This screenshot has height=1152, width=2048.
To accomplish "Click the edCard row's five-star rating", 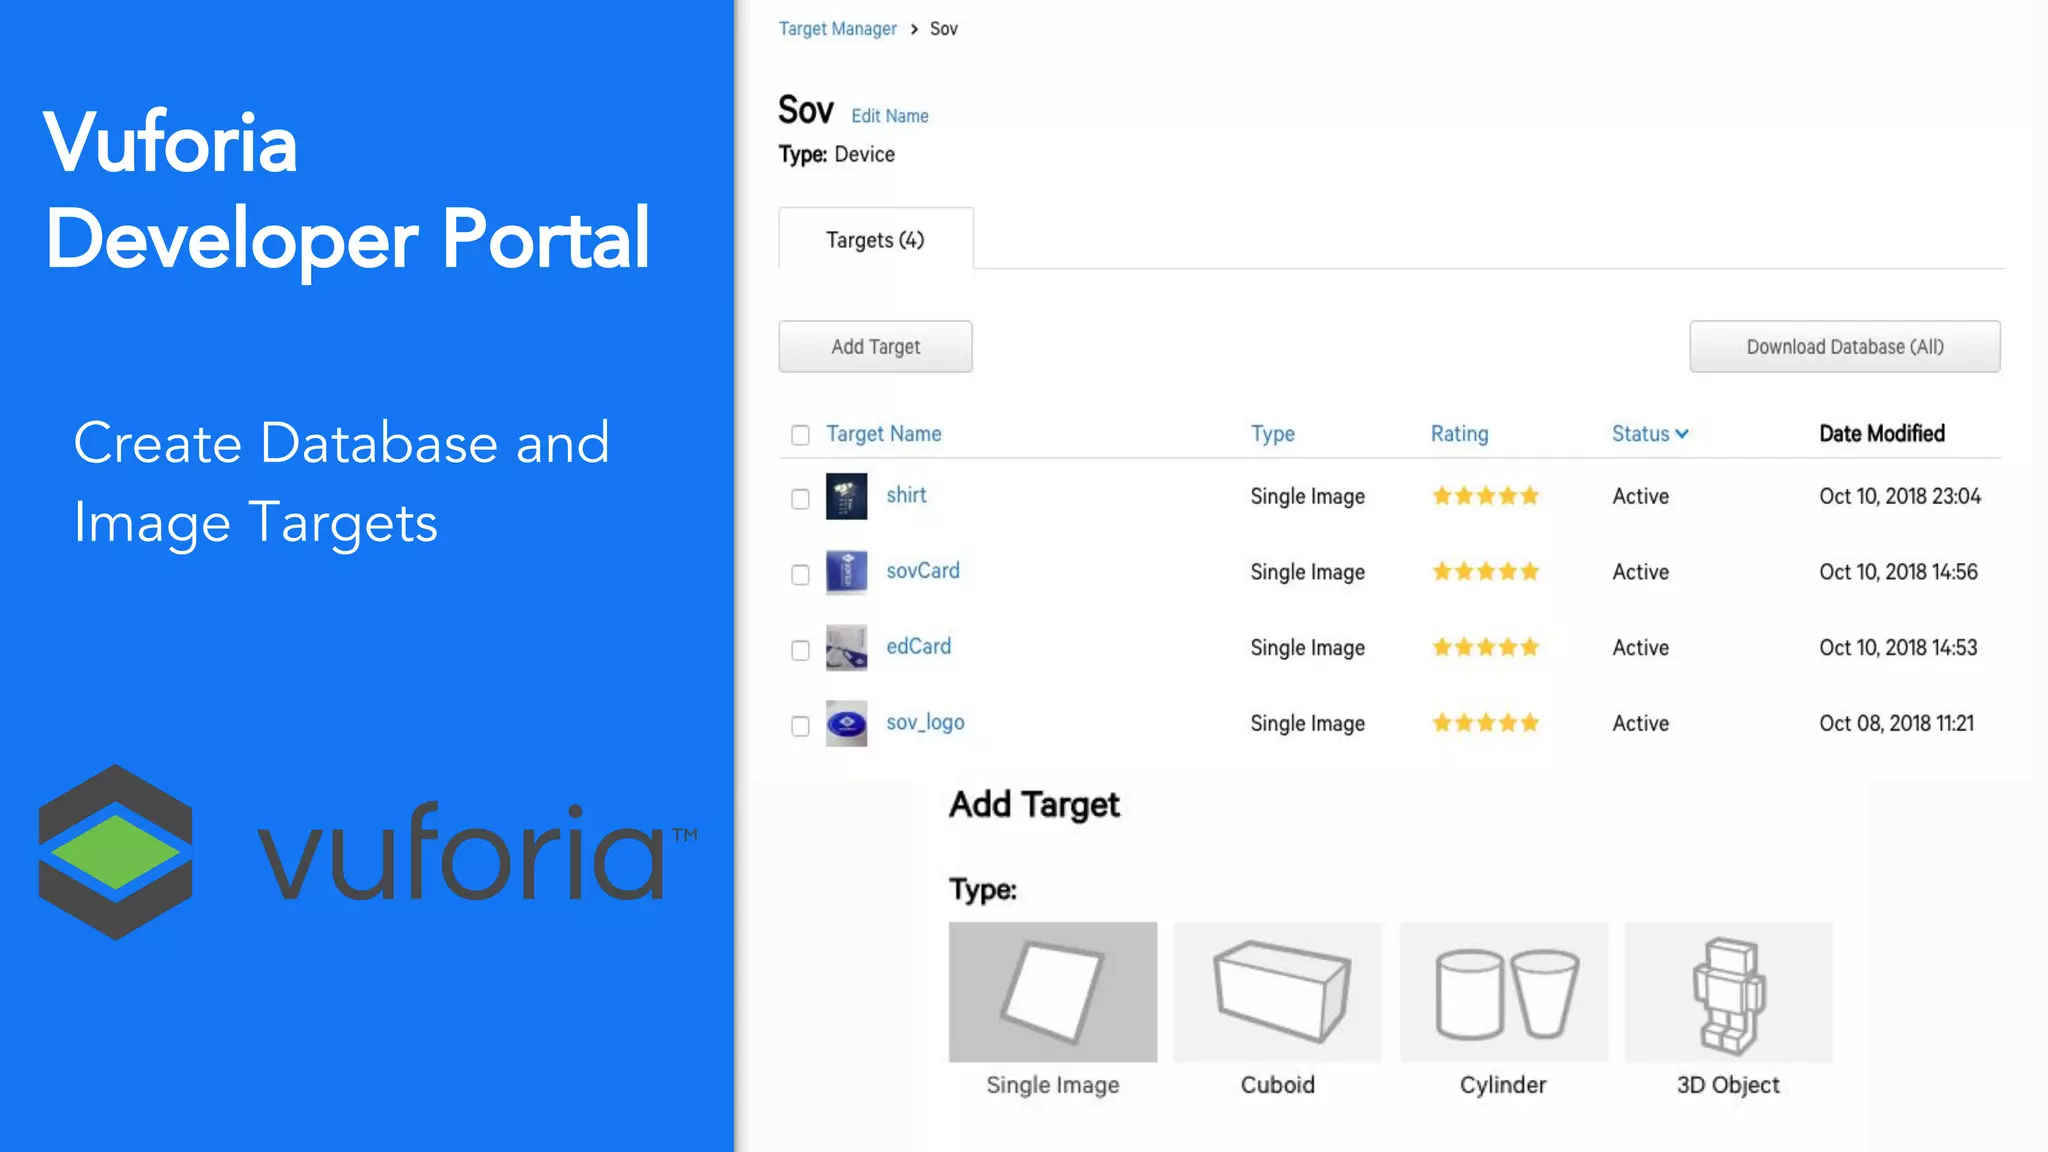I will [x=1485, y=648].
